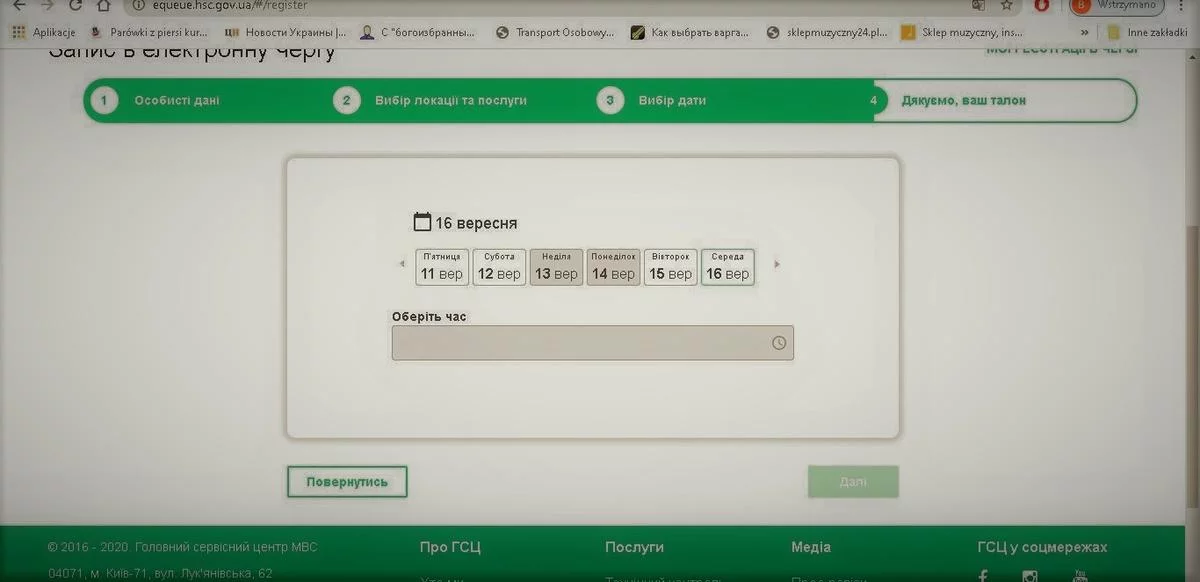Open the Instagram icon in the footer
1200x582 pixels.
(1030, 576)
